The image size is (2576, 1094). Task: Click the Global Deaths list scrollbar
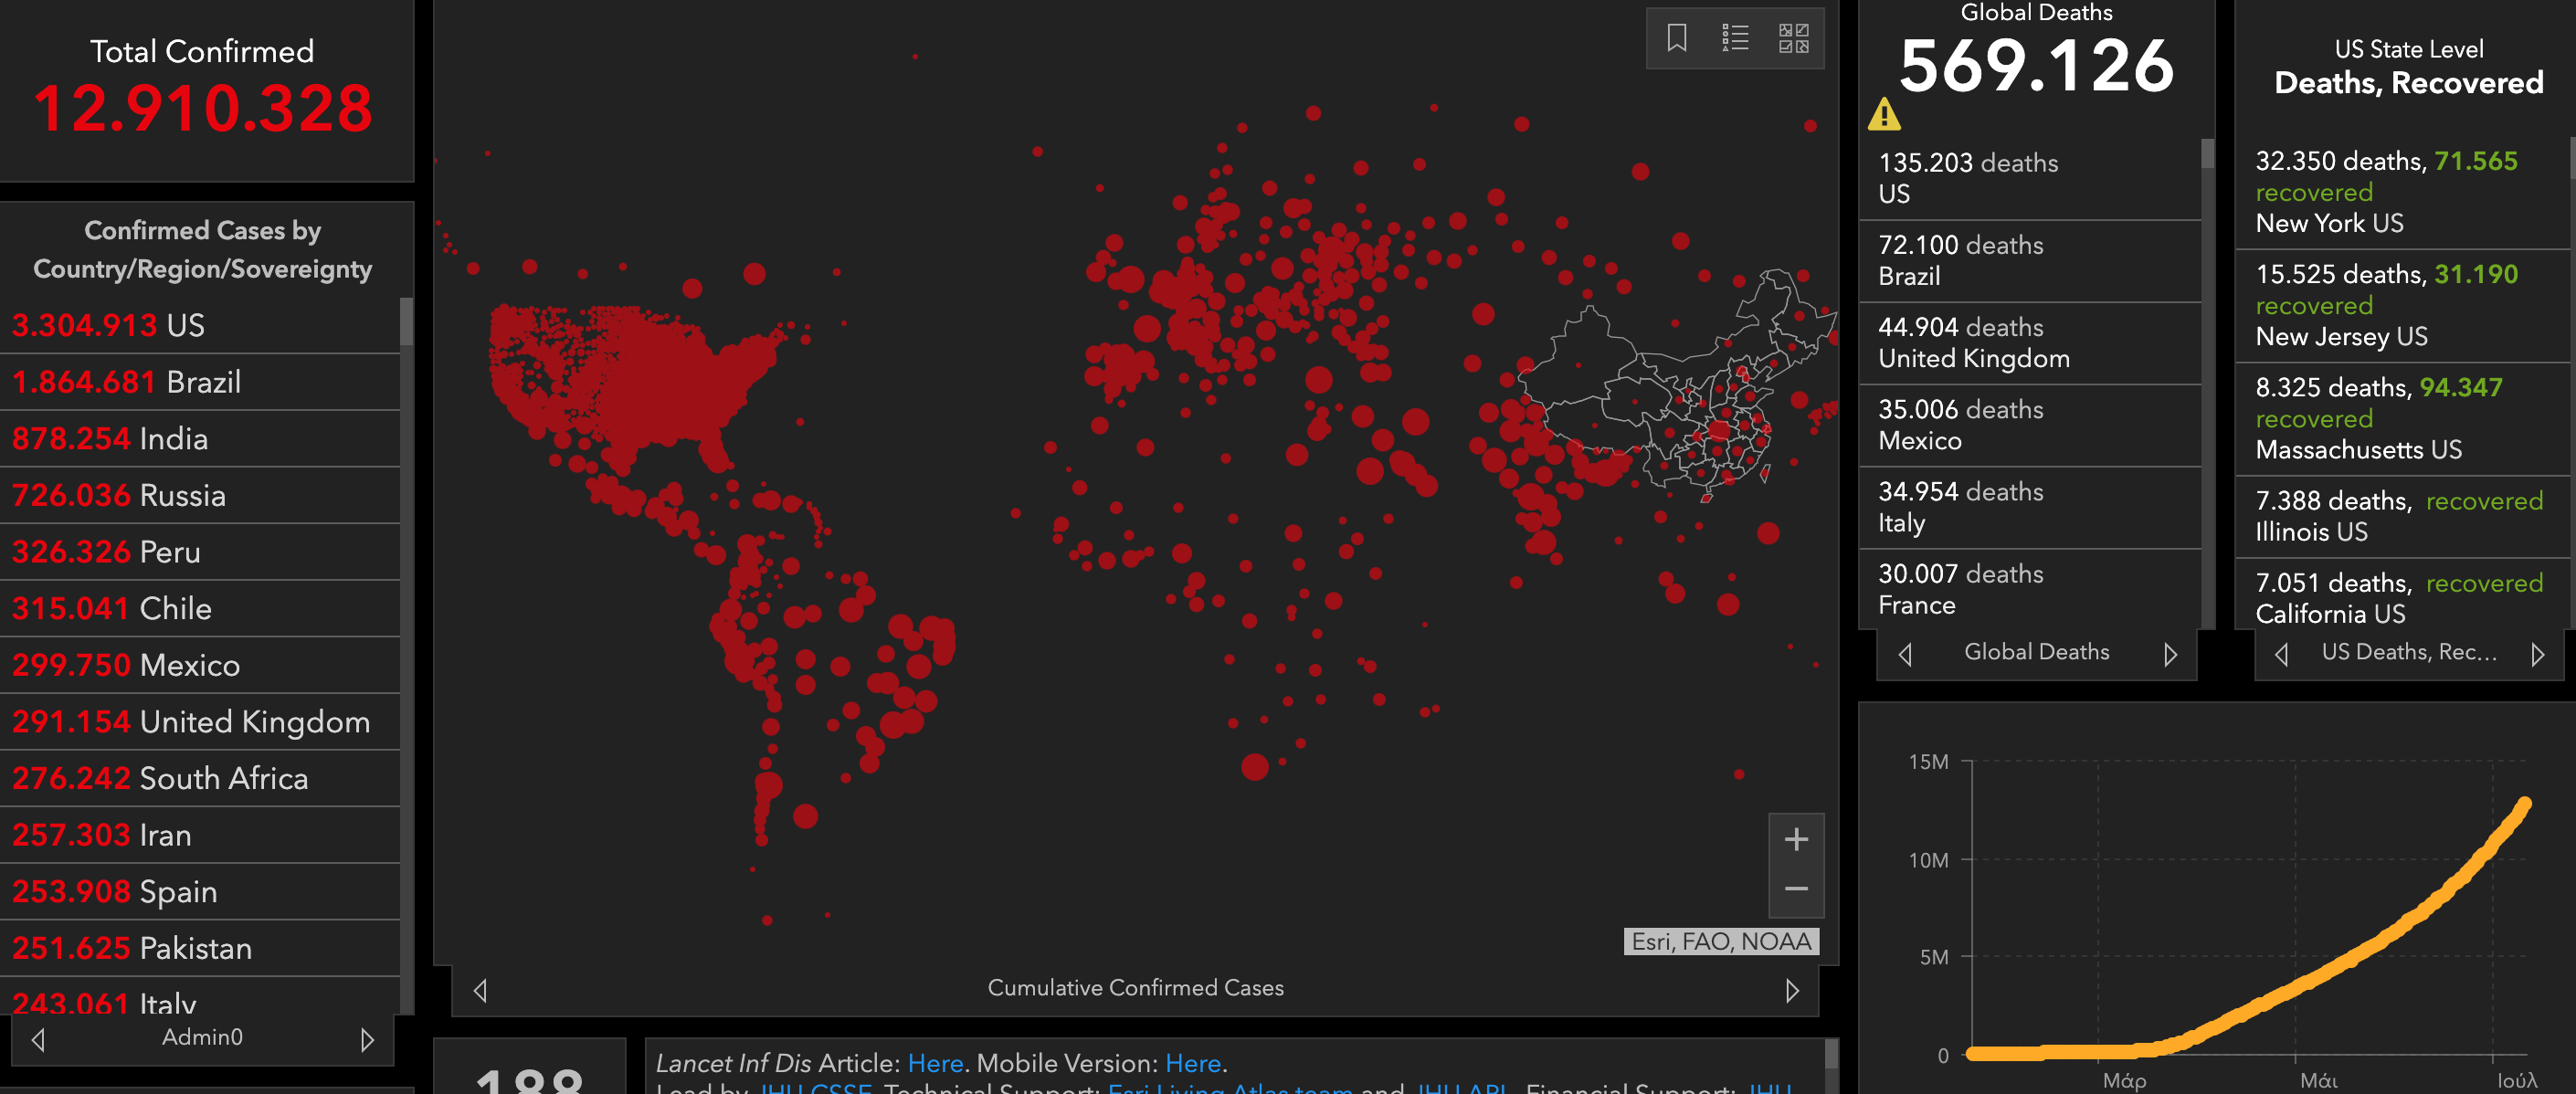coord(2207,155)
